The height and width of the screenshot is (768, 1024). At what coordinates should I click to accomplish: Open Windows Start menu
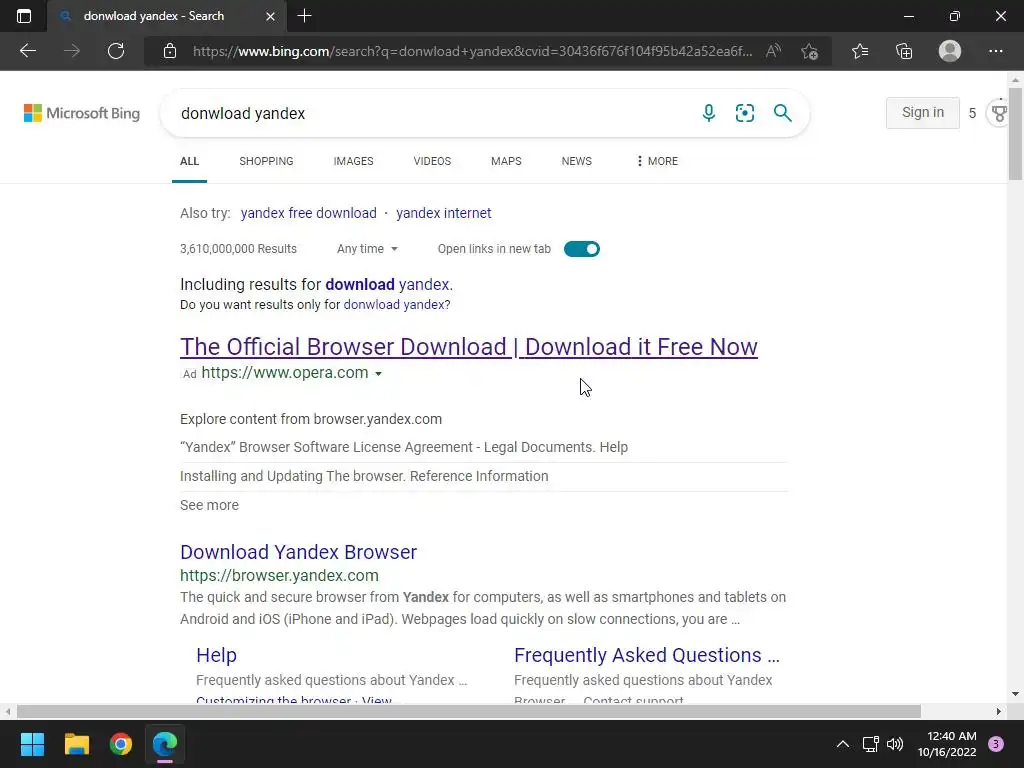click(32, 744)
